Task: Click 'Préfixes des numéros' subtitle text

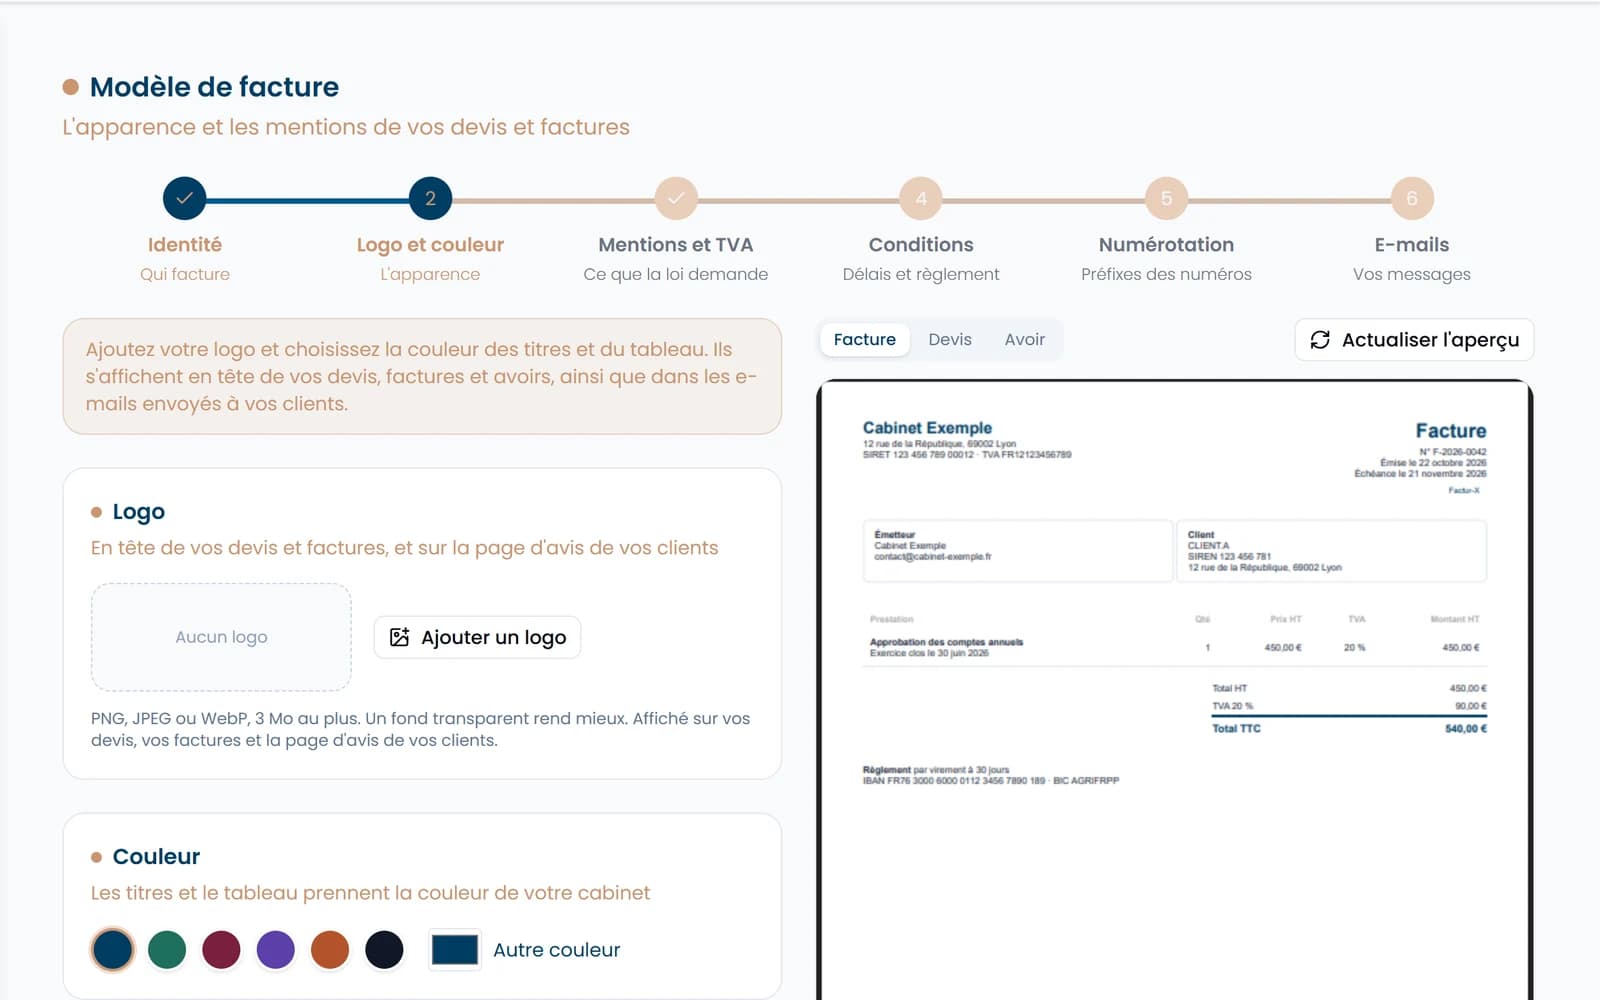Action: pos(1166,274)
